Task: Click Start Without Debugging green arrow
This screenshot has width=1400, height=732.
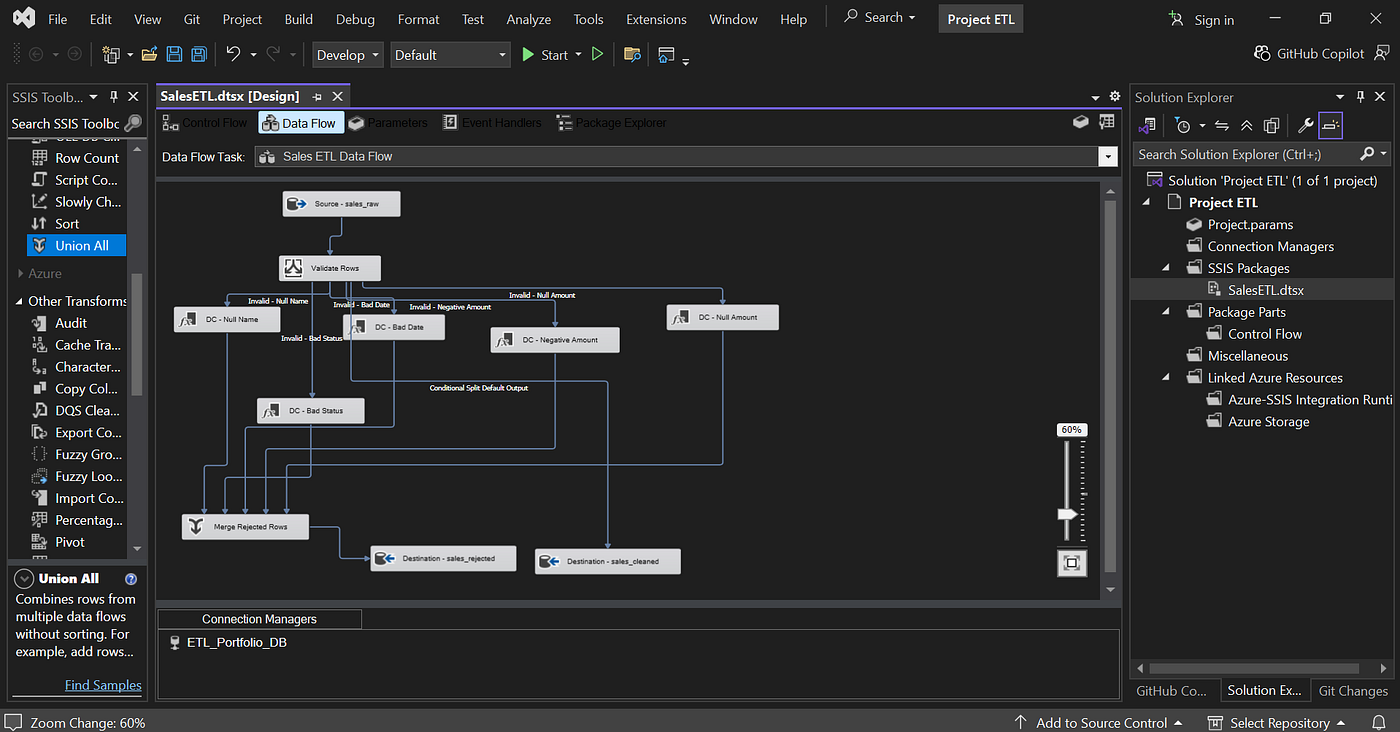Action: (598, 55)
